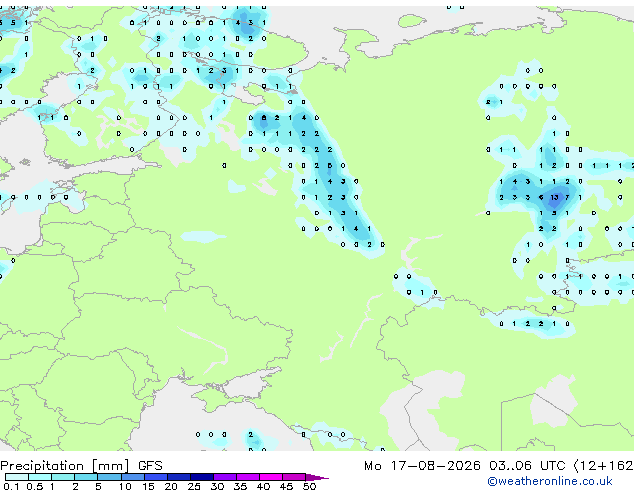
Task: Click the purple arrow tip beyond 50
Action: [x=317, y=477]
